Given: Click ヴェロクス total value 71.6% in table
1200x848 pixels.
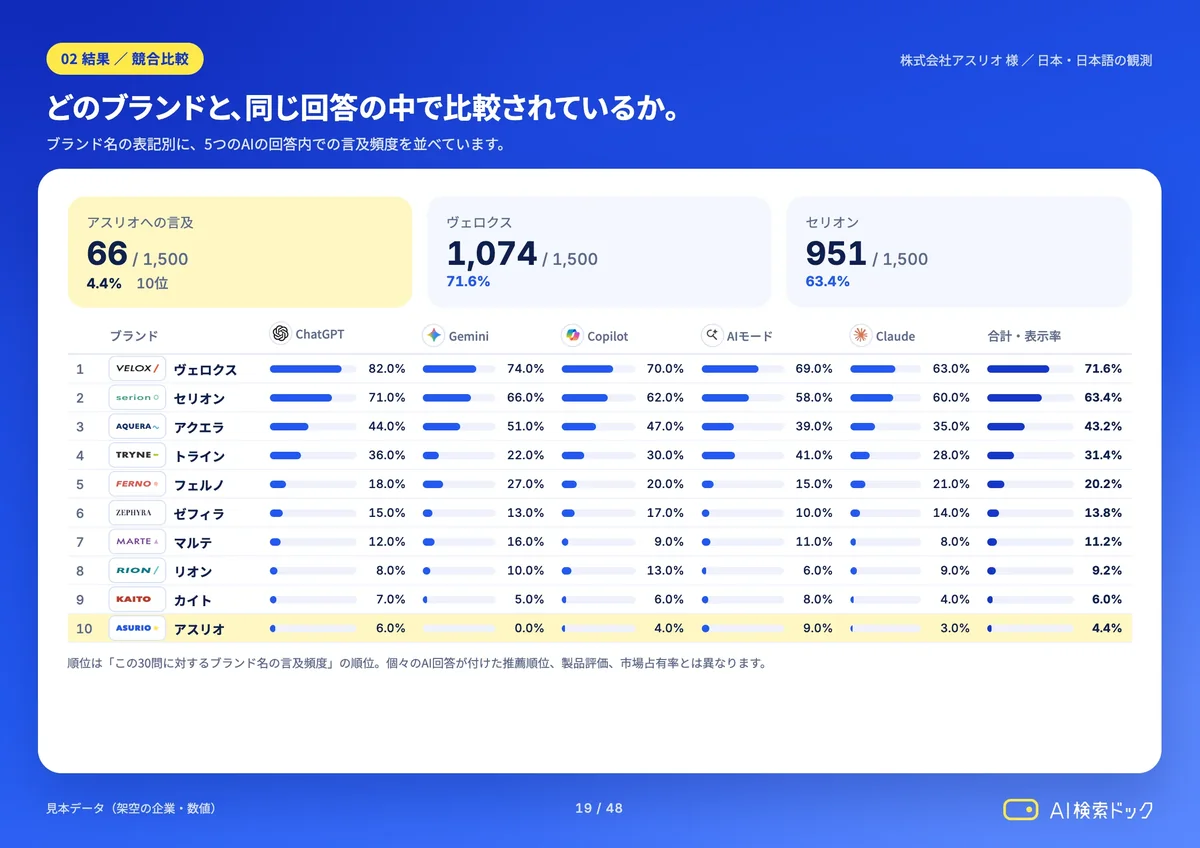Looking at the screenshot, I should [1103, 369].
